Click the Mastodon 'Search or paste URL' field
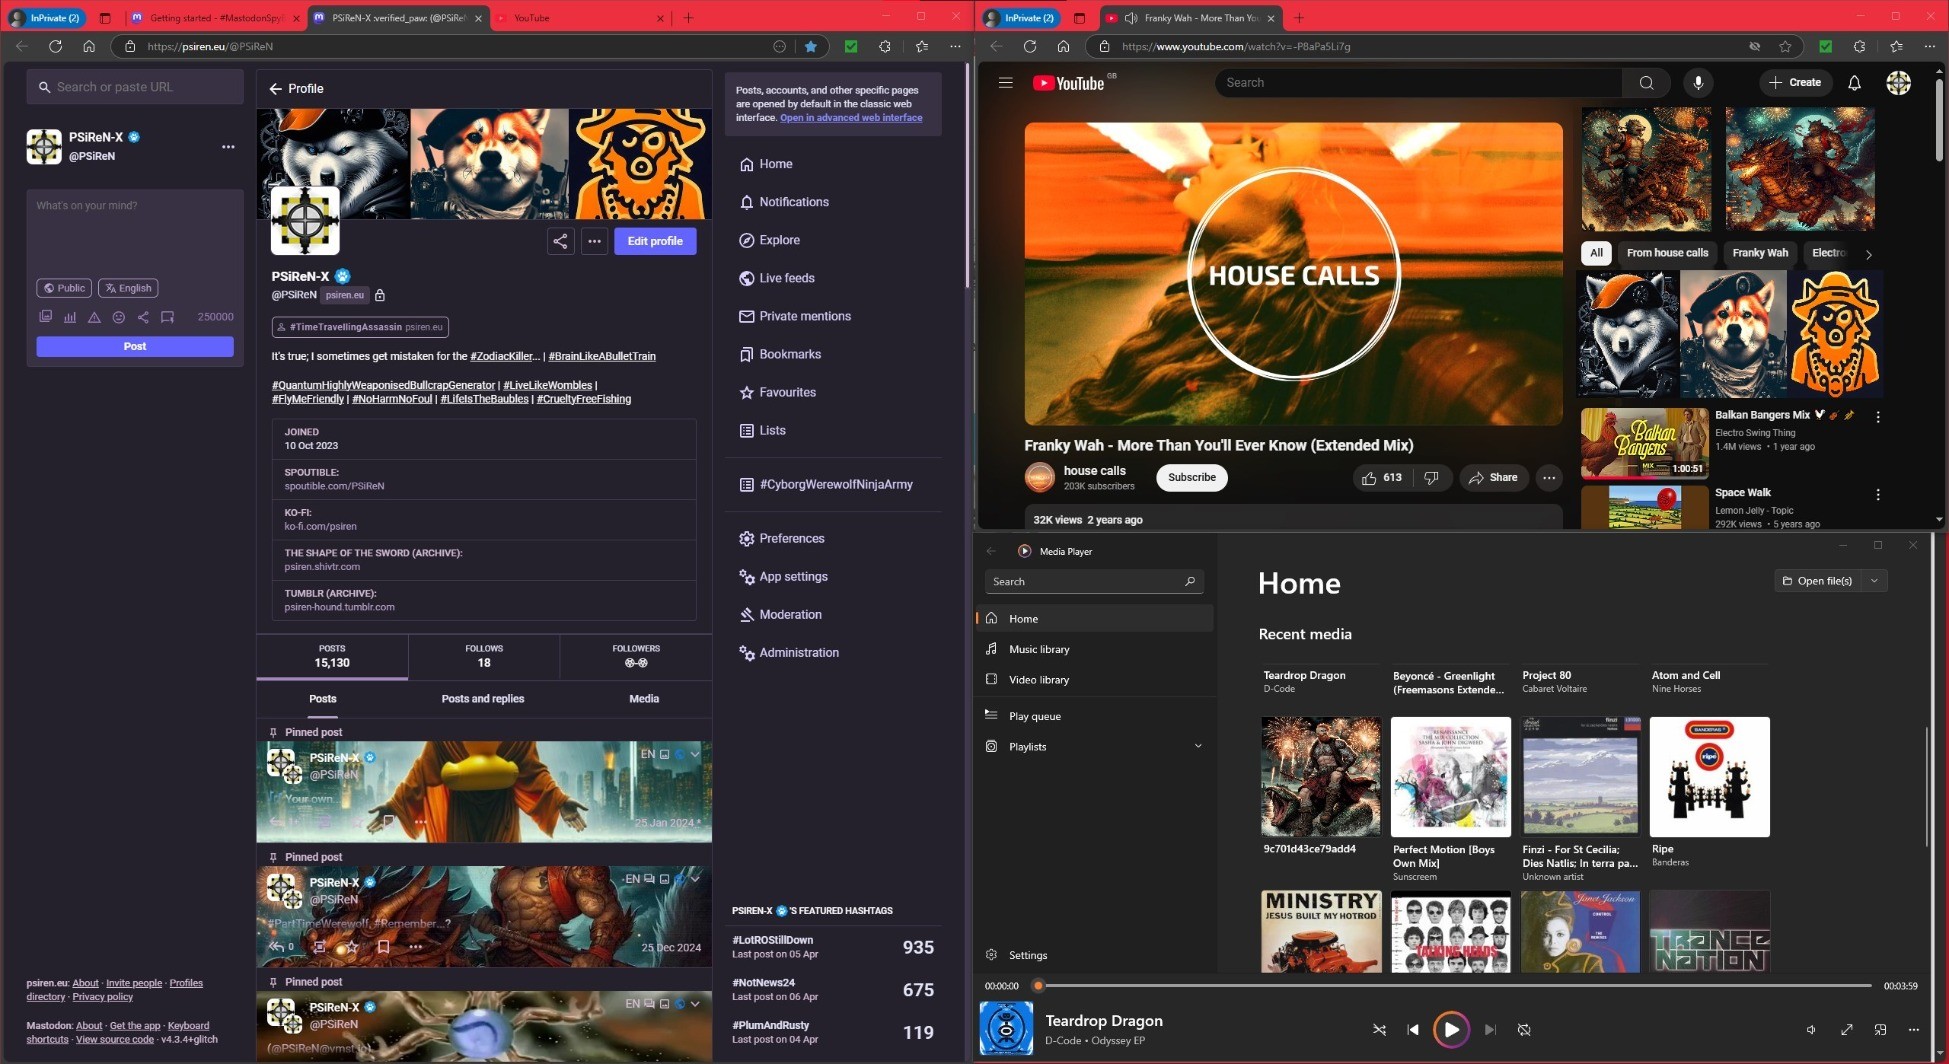The image size is (1949, 1064). [135, 87]
